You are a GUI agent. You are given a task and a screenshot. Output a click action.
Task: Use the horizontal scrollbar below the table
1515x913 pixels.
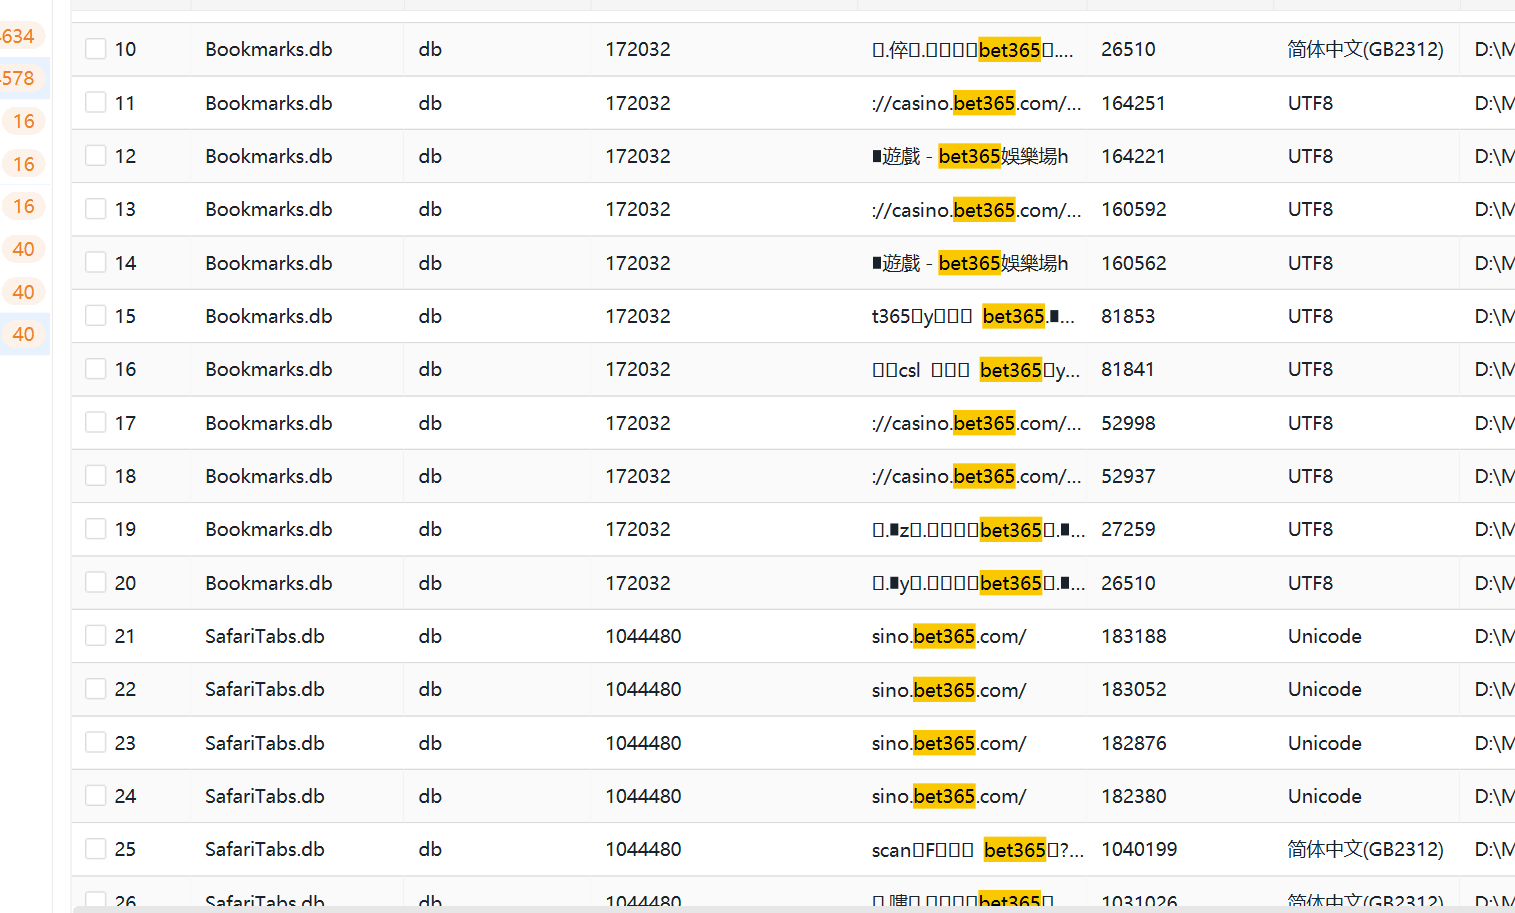794,909
